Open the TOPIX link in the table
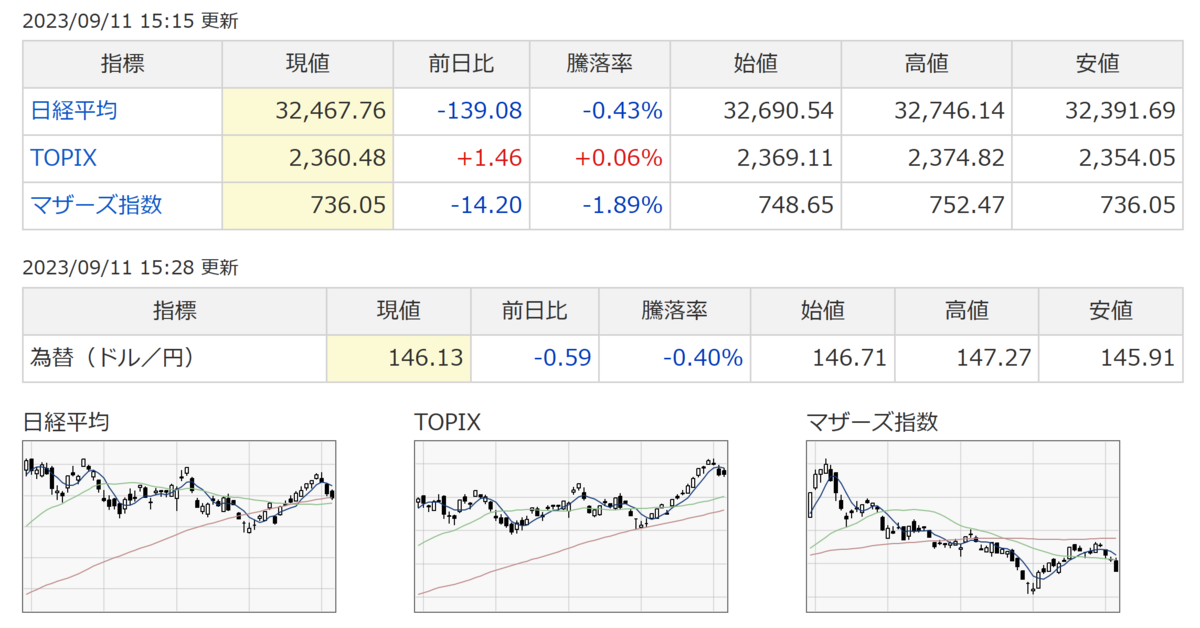This screenshot has width=1200, height=628. click(64, 158)
